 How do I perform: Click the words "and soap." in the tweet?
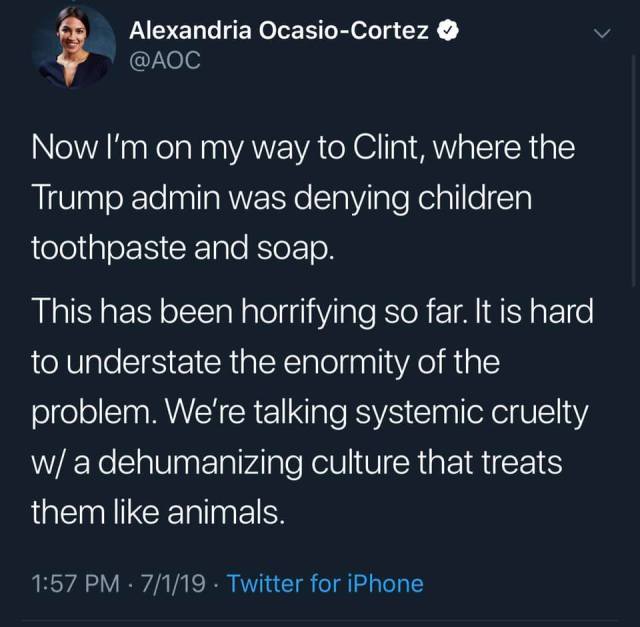click(264, 249)
